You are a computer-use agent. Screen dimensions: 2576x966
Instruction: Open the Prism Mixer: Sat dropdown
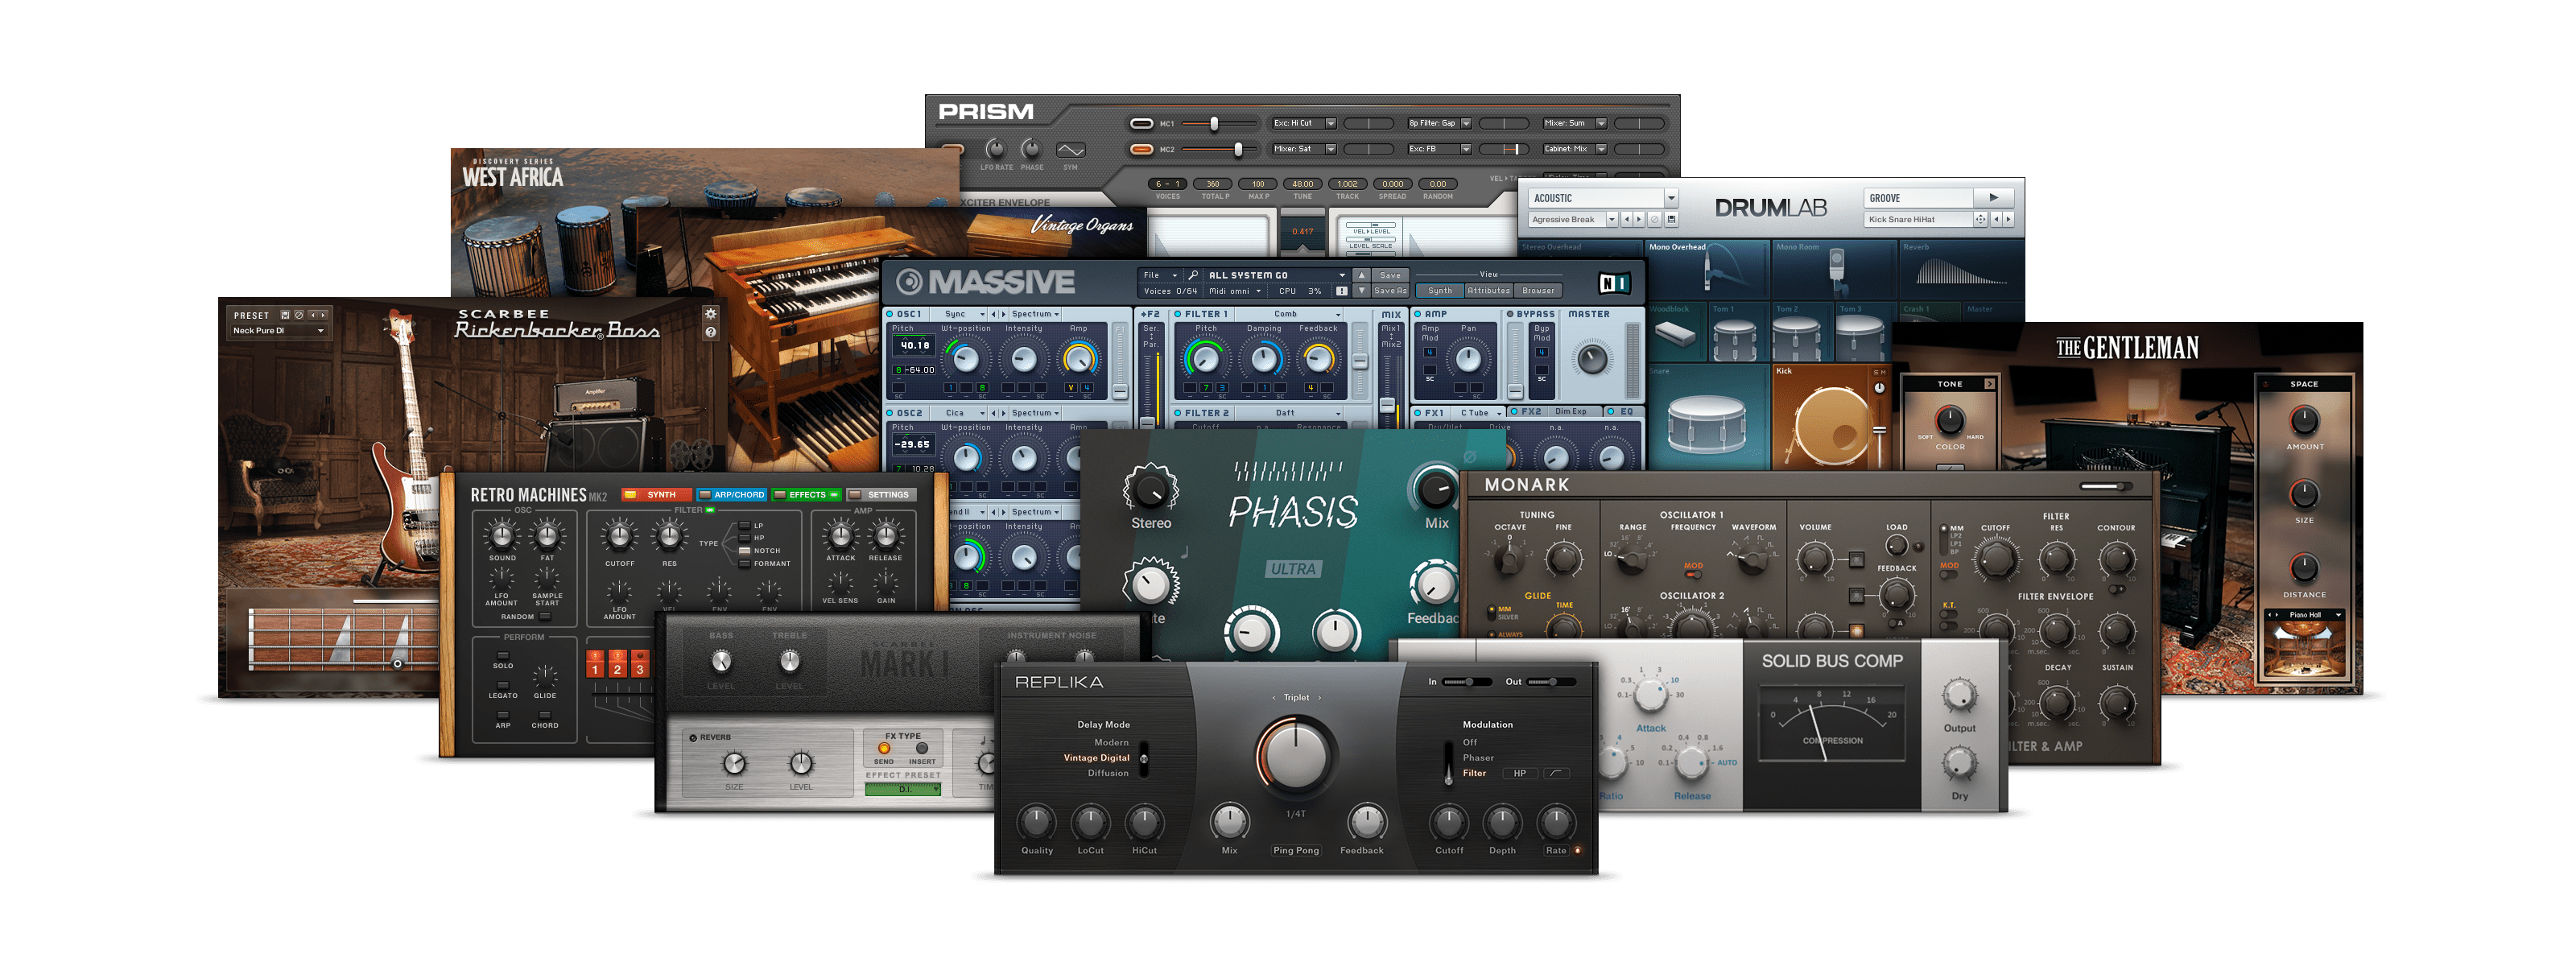(x=1304, y=149)
